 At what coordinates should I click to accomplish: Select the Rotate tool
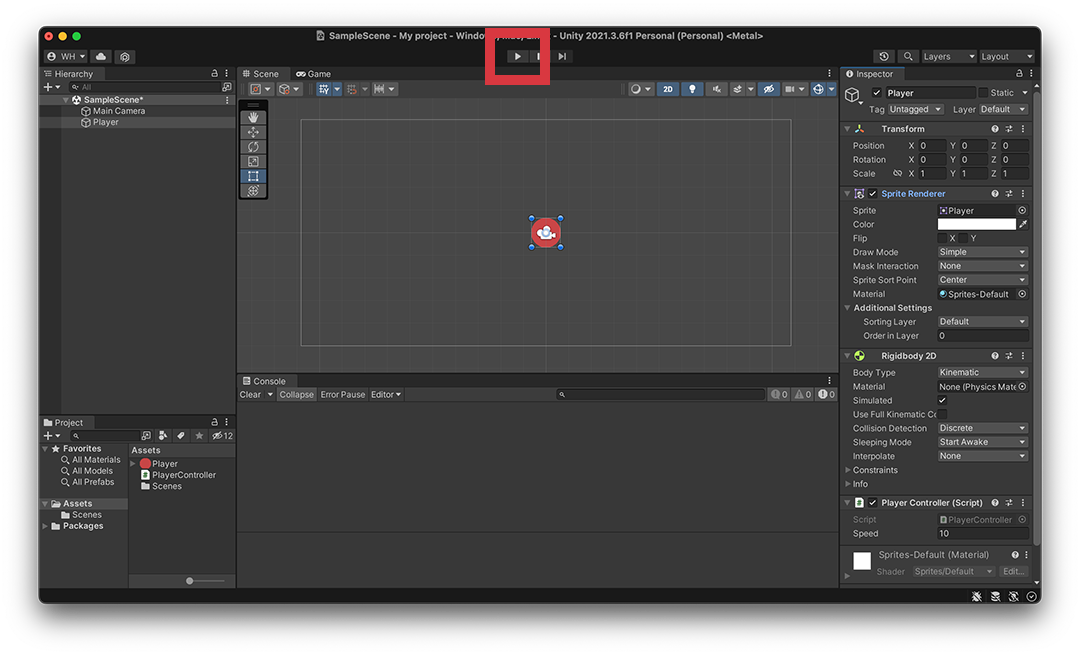(x=253, y=147)
